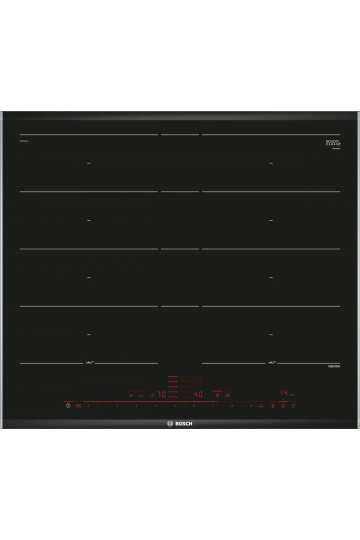Set power level 0 on the slider
This screenshot has width=360, height=540.
88,406
